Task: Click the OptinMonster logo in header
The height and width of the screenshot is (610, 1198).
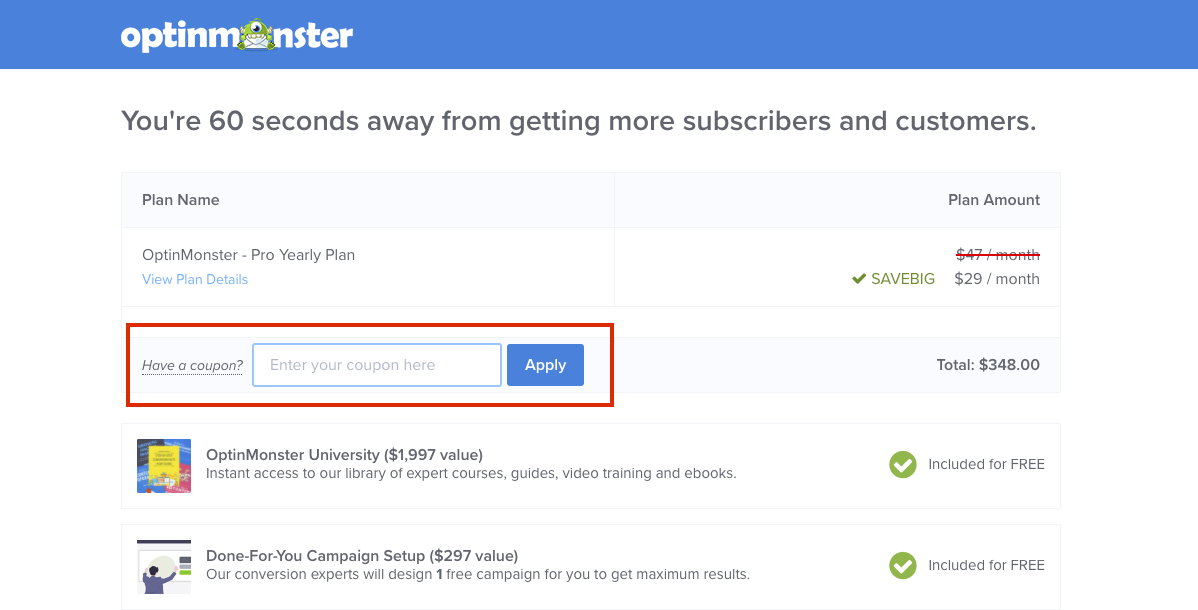Action: [x=237, y=35]
